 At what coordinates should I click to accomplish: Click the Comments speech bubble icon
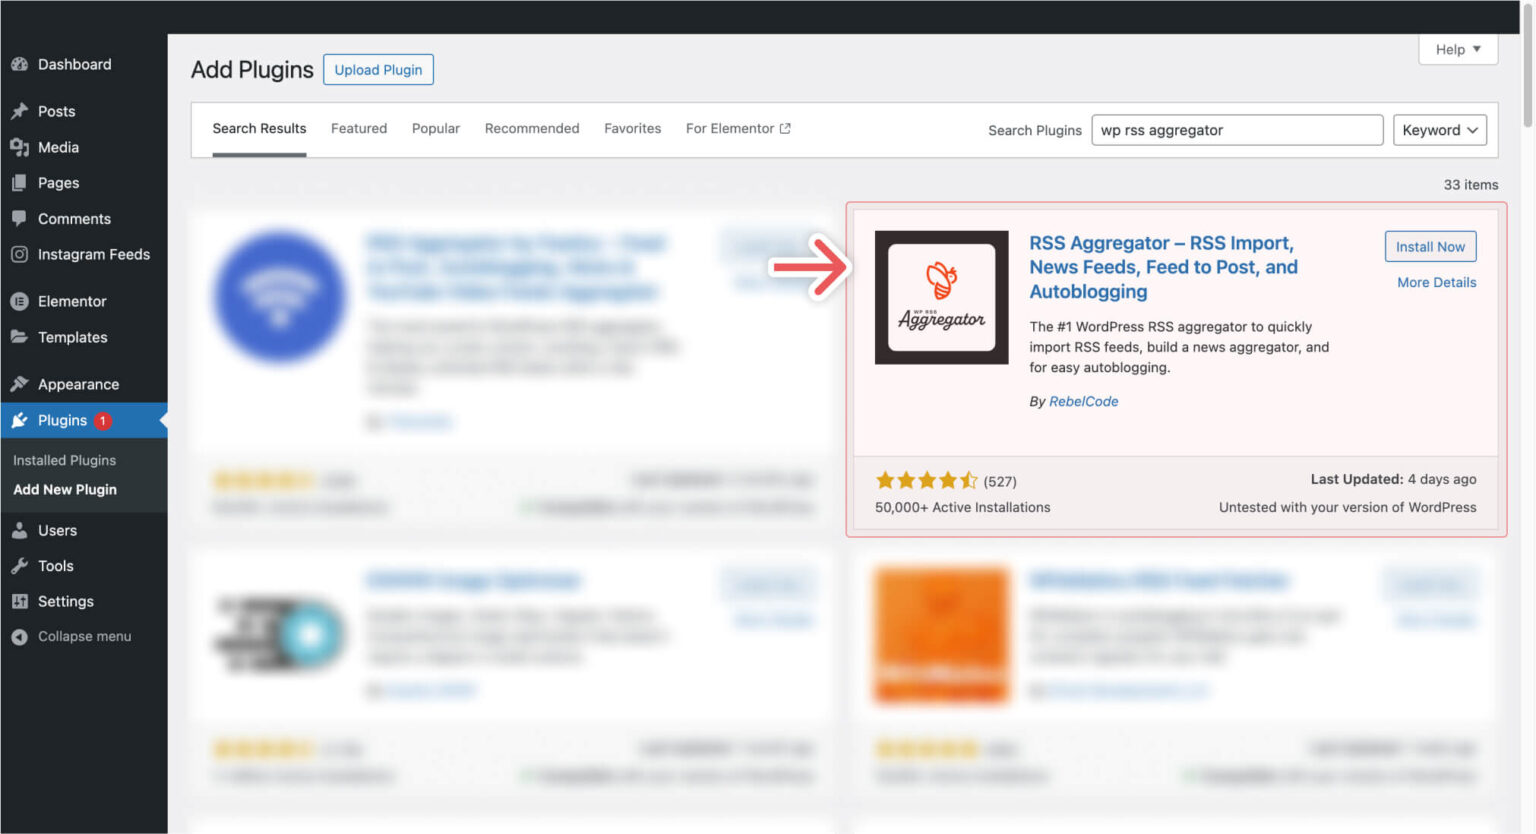click(19, 218)
